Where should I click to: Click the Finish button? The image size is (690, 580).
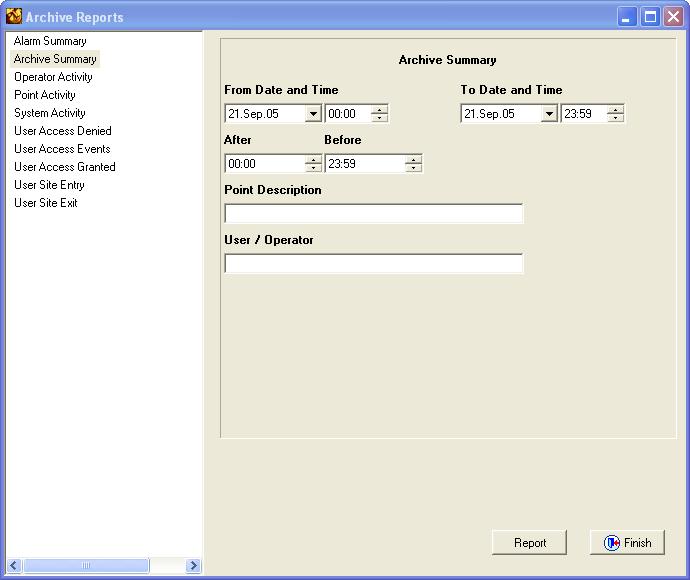click(x=627, y=543)
